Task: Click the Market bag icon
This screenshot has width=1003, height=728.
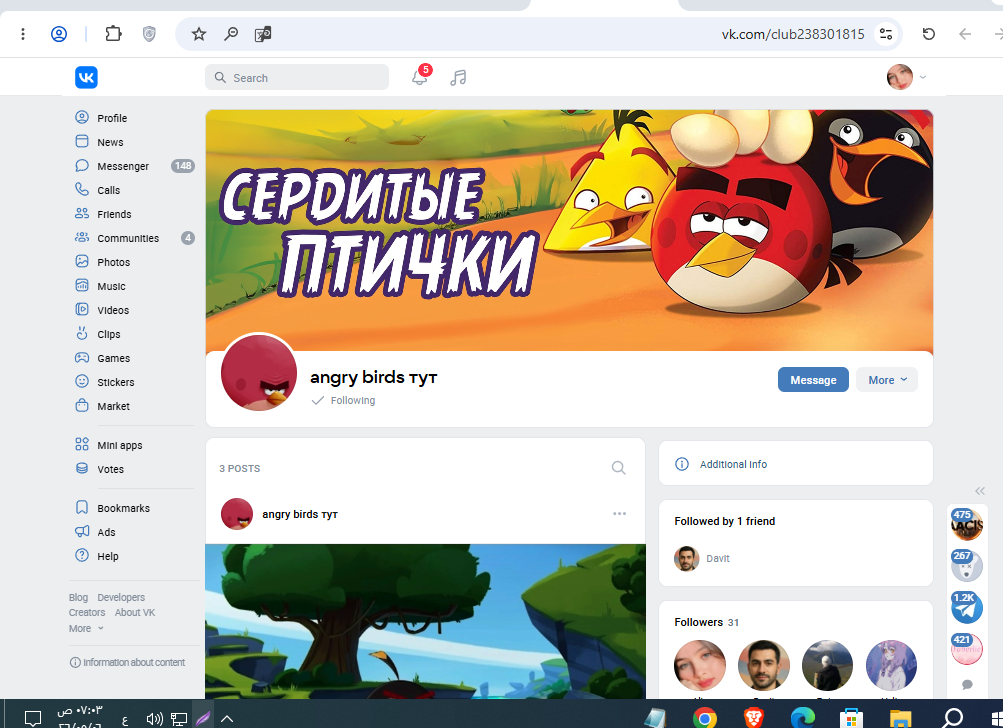Action: pos(82,406)
